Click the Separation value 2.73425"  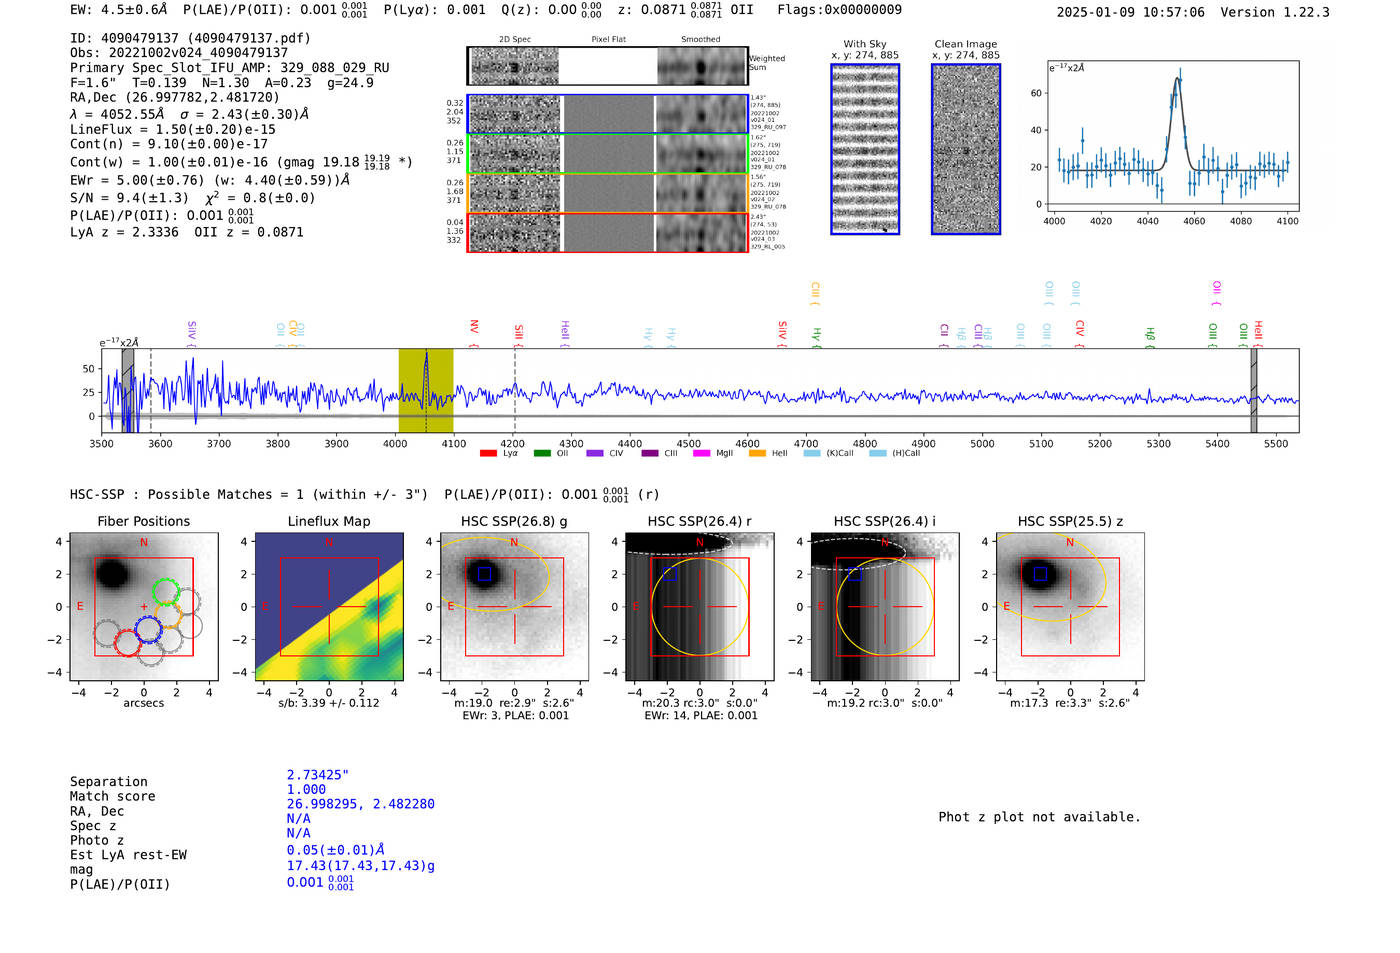coord(318,775)
